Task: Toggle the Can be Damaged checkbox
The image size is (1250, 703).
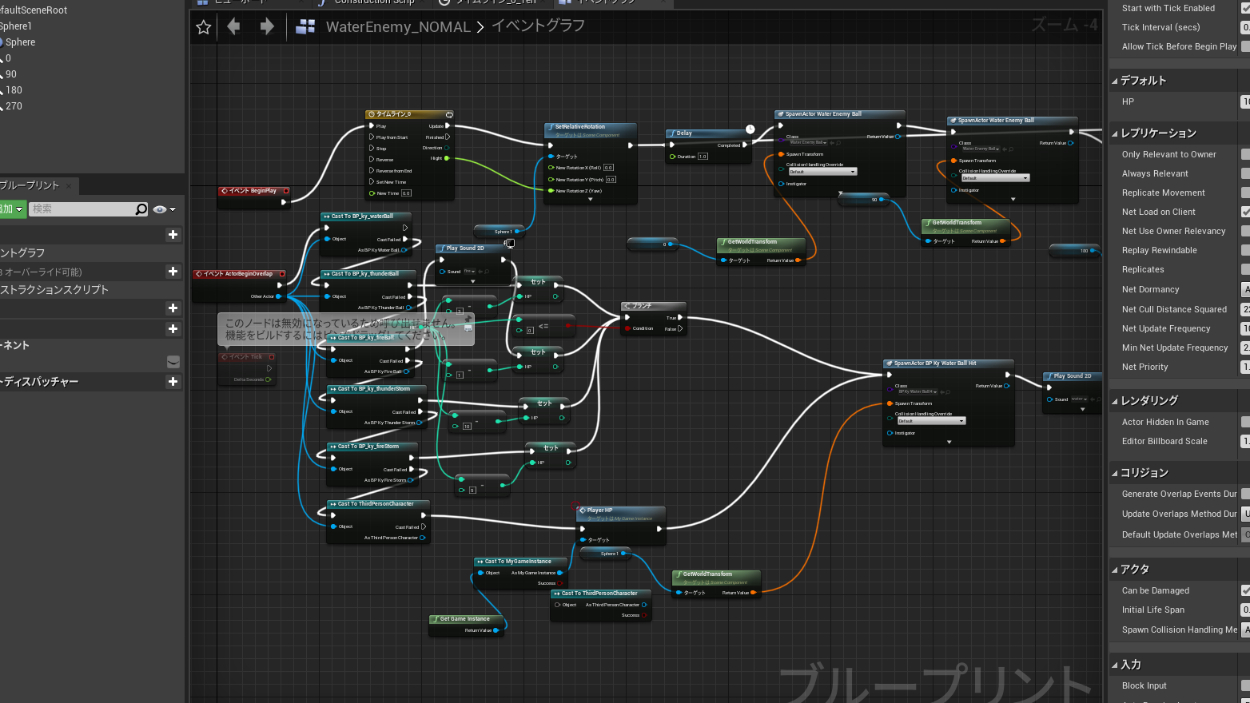Action: [1246, 591]
